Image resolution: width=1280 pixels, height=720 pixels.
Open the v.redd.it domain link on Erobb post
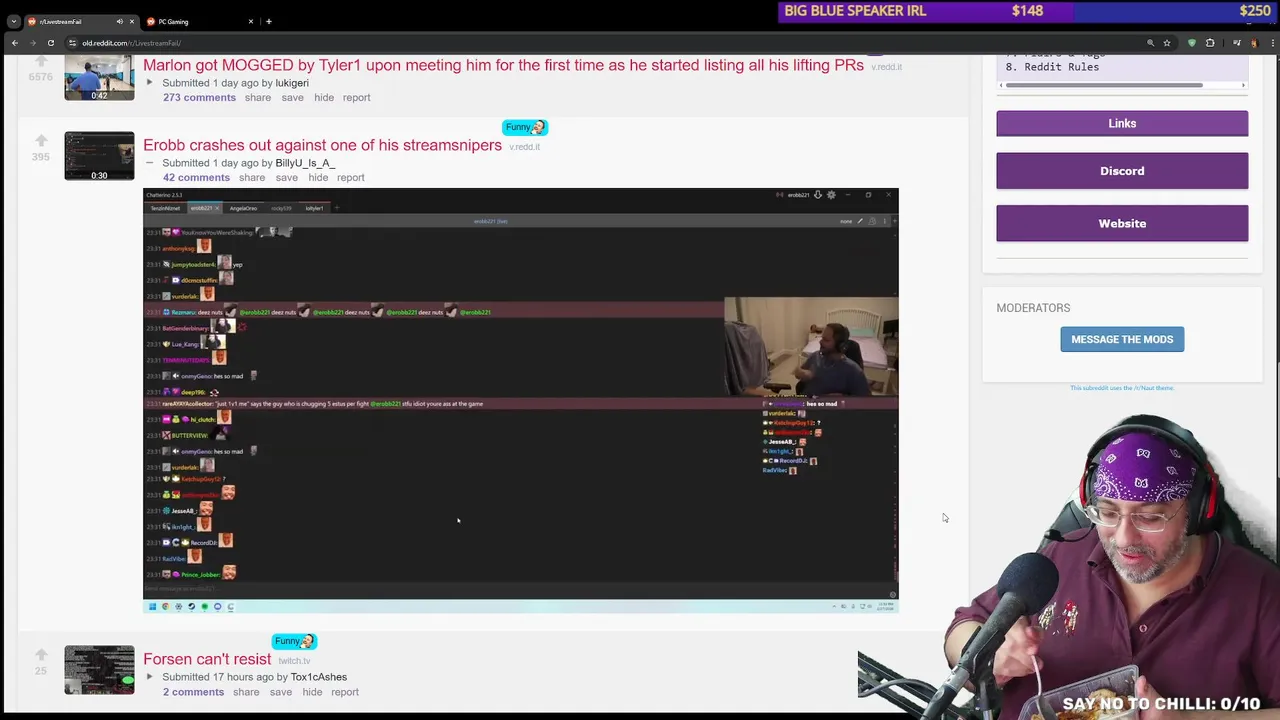click(524, 147)
